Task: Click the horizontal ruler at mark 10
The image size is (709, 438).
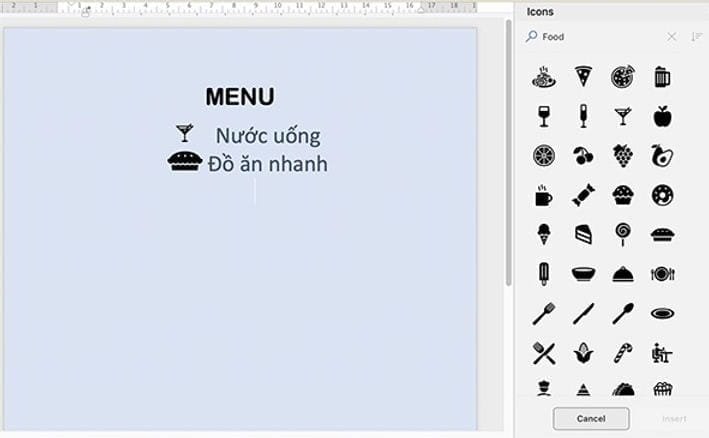Action: coord(278,5)
